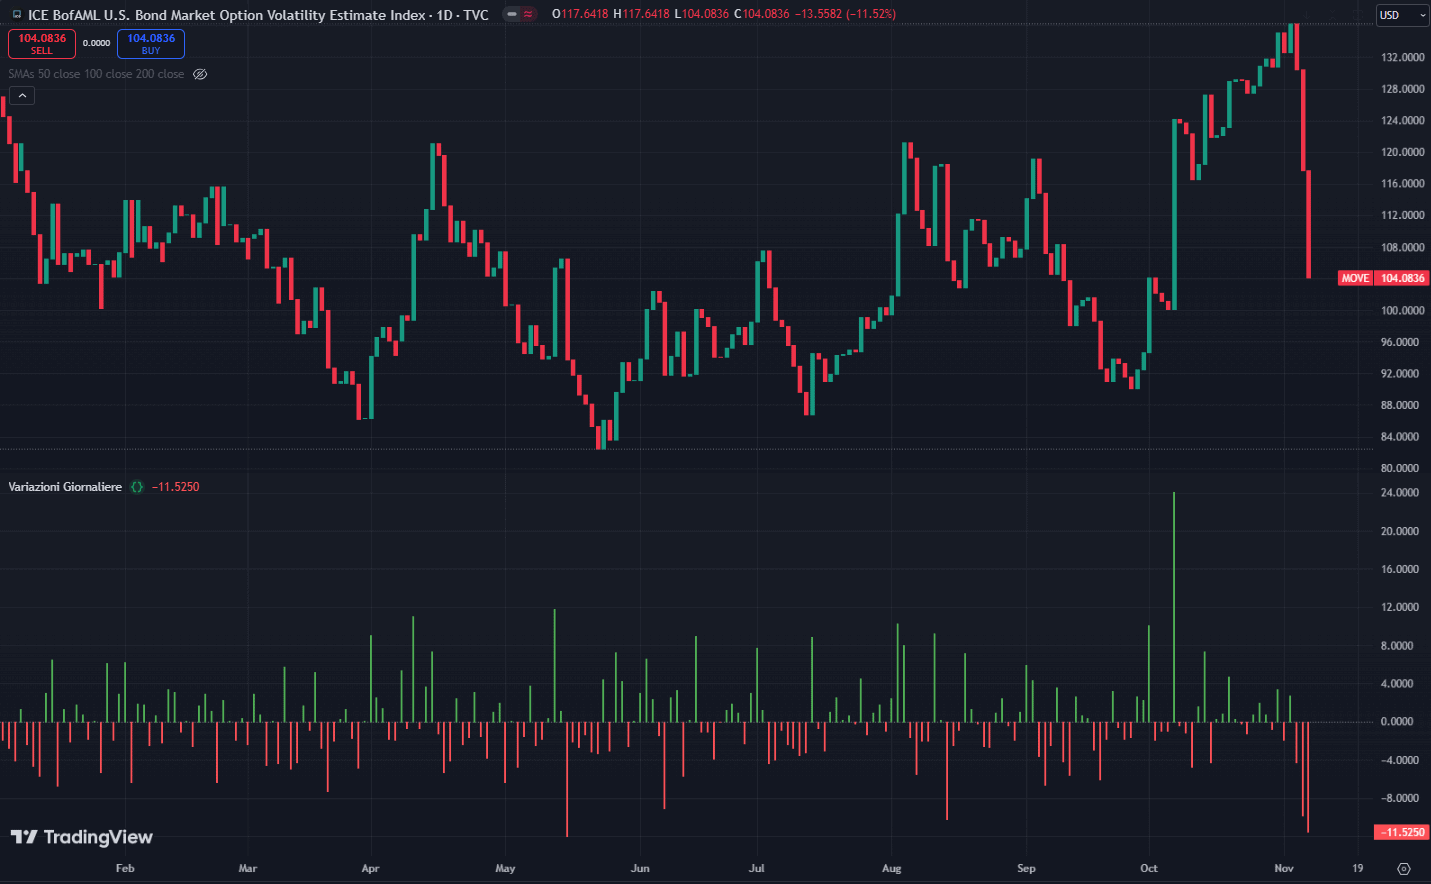Select the Variazioni Giornaliere indicator label
This screenshot has height=884, width=1431.
pos(65,487)
